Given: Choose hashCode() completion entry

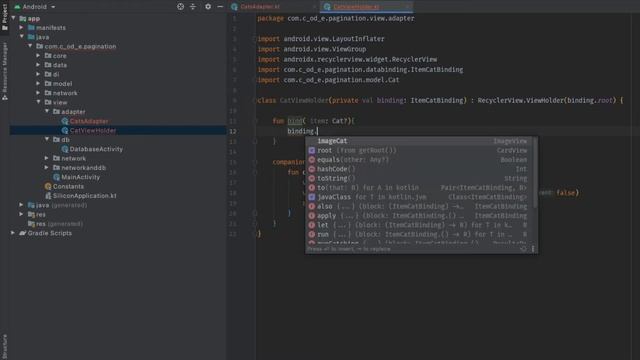Looking at the screenshot, I should coord(420,169).
